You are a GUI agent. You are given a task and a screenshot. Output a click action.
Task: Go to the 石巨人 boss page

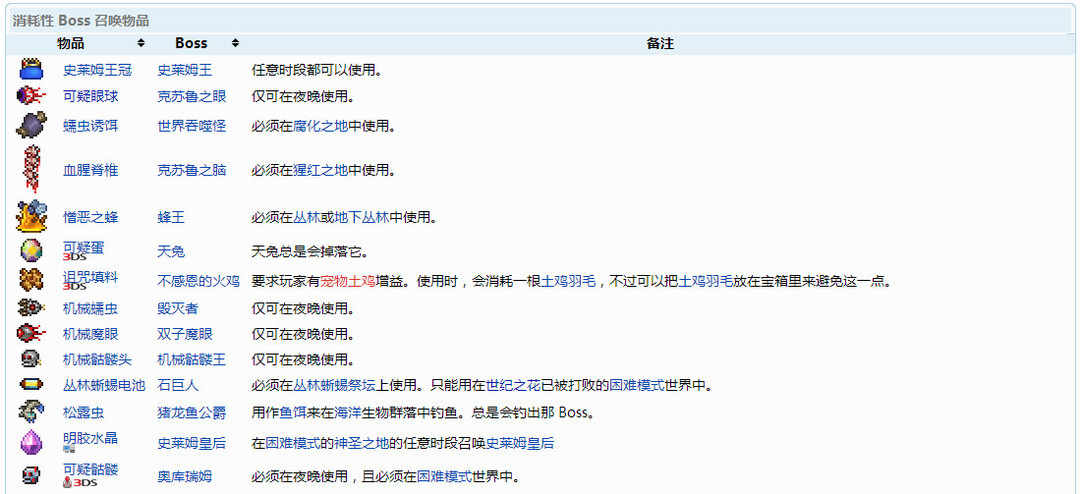pos(178,385)
